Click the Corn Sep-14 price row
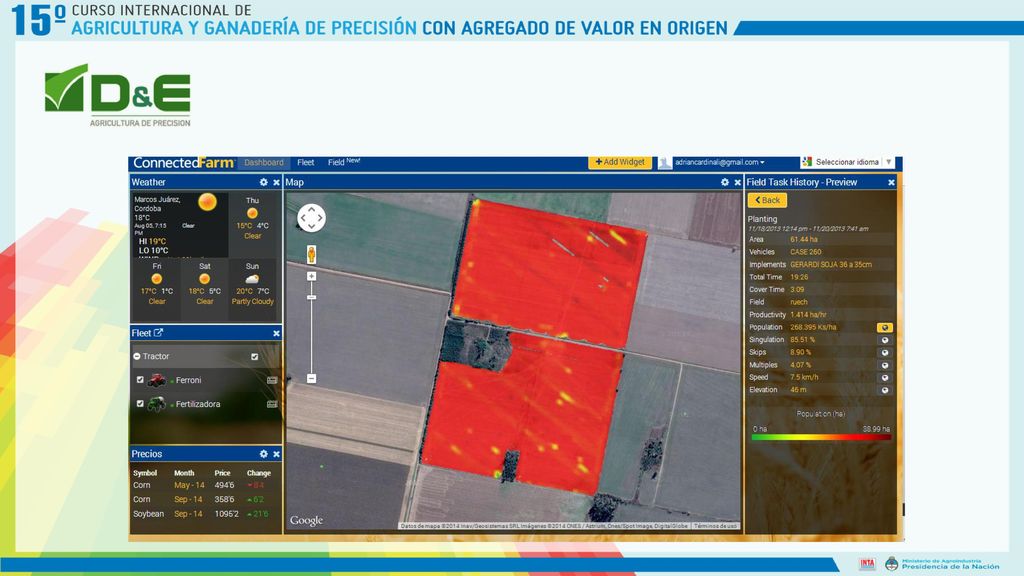This screenshot has width=1024, height=576. pos(202,500)
